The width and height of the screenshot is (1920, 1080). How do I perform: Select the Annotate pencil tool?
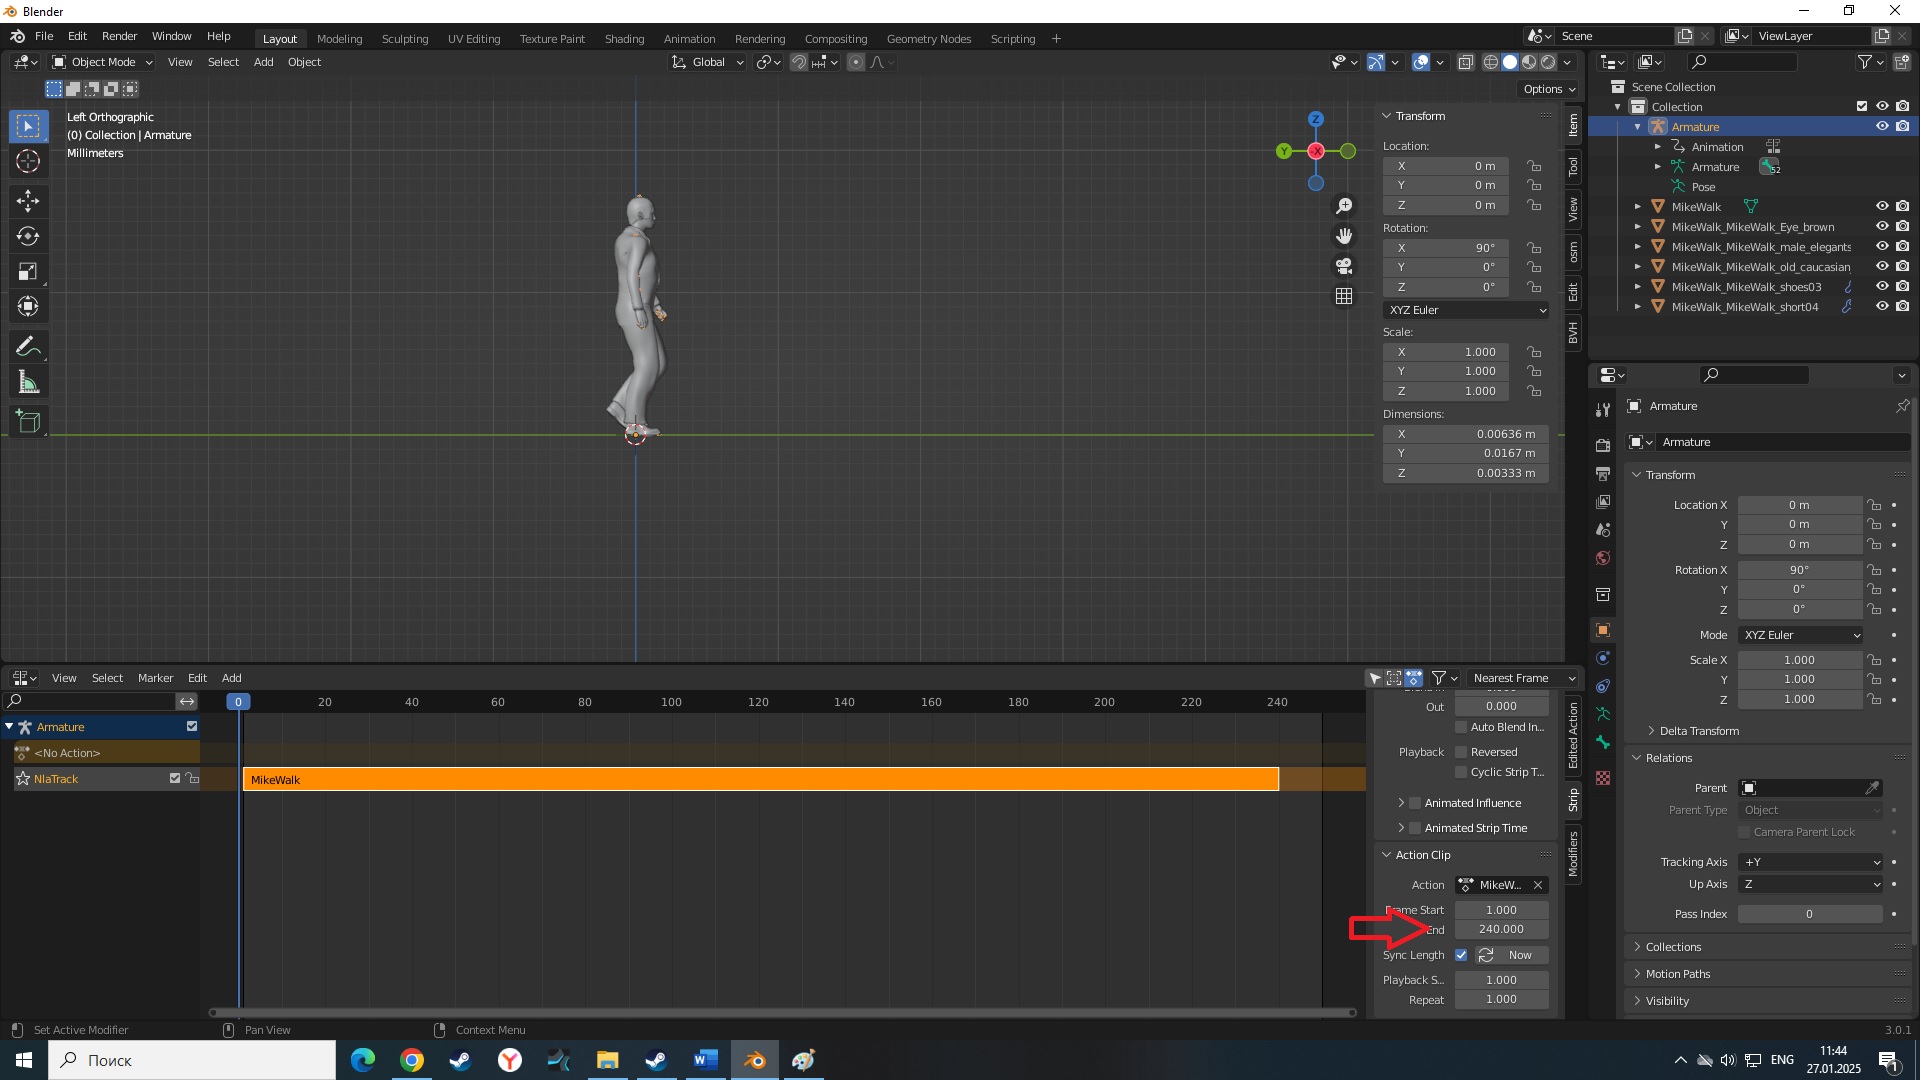pyautogui.click(x=28, y=347)
